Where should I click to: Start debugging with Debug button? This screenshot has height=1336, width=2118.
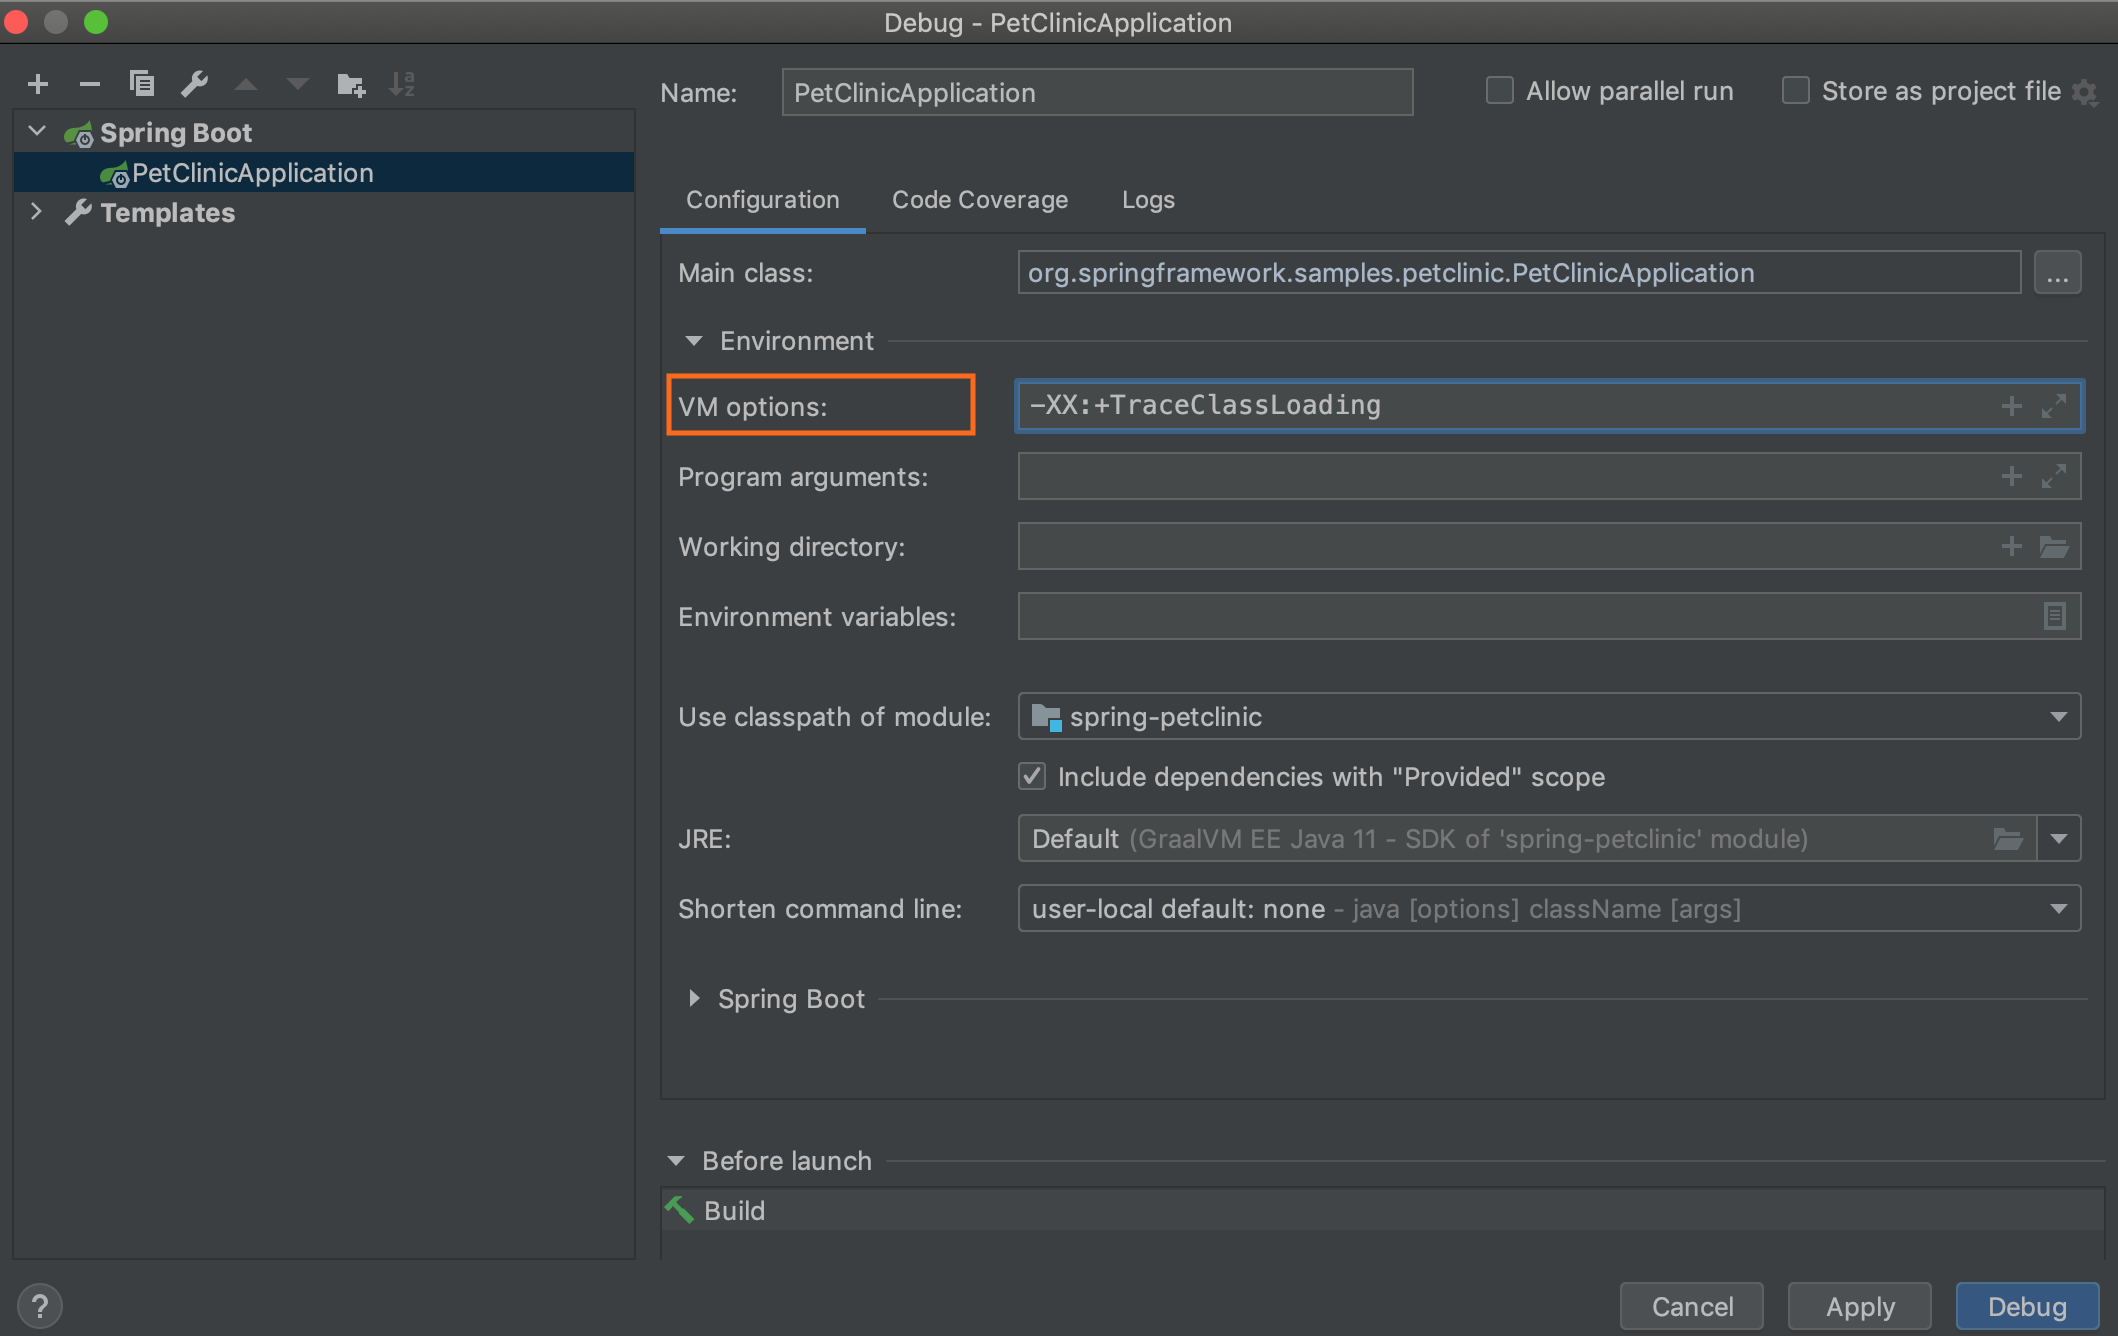pyautogui.click(x=2027, y=1306)
